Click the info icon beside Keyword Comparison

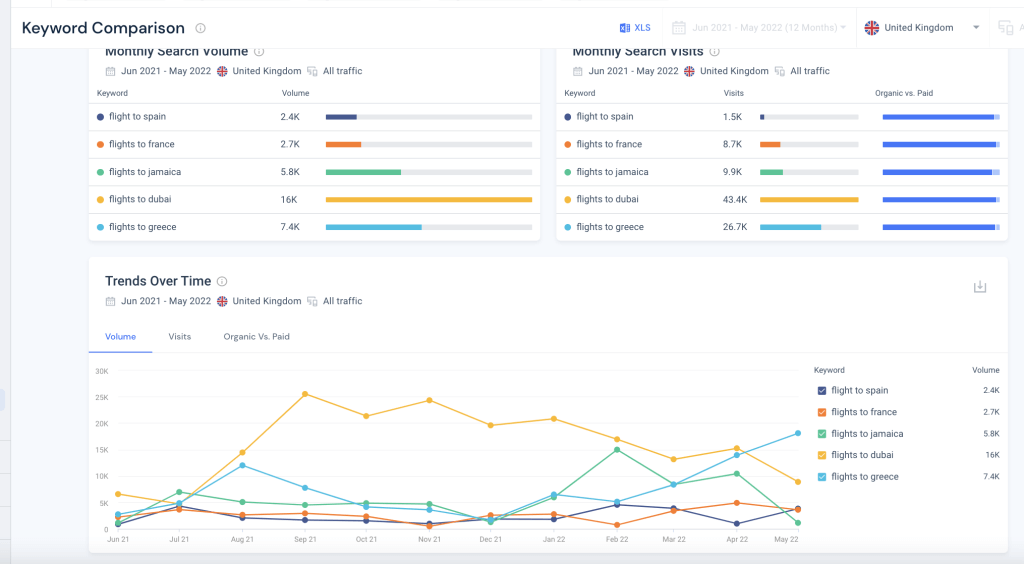pyautogui.click(x=200, y=28)
